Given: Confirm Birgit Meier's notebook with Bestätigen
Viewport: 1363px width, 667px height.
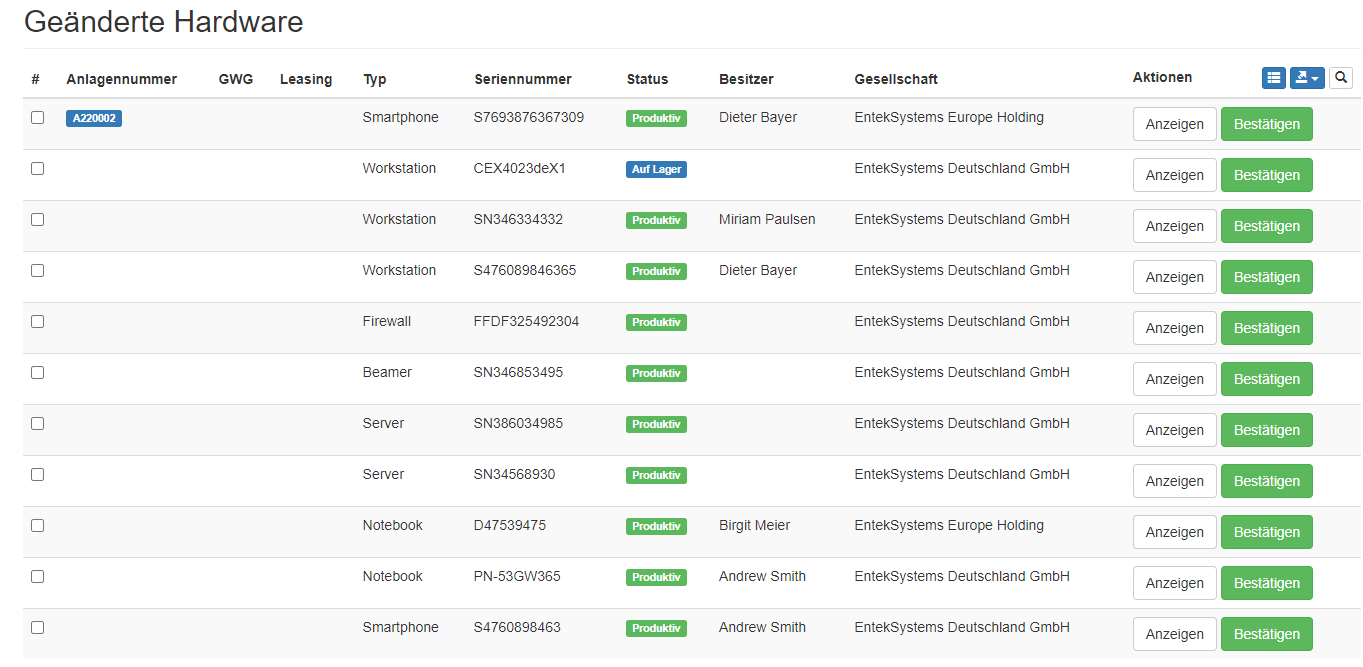Looking at the screenshot, I should point(1266,531).
